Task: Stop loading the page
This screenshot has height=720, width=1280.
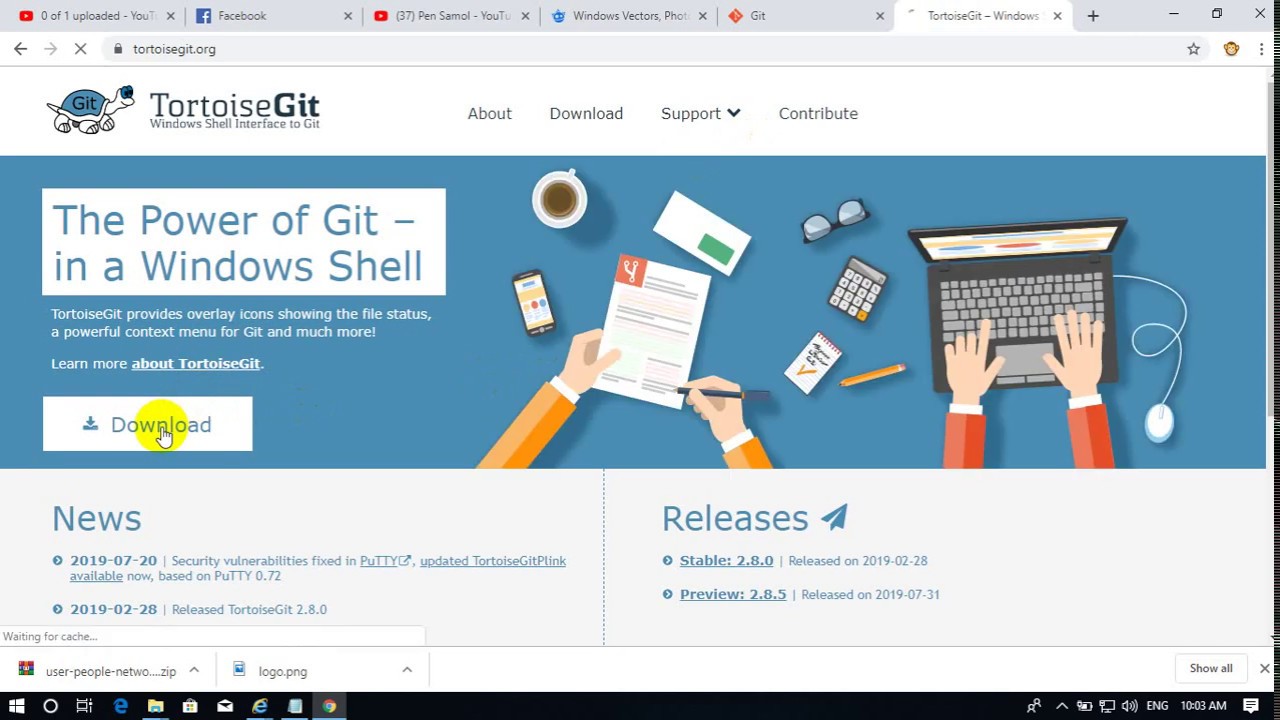Action: [80, 49]
